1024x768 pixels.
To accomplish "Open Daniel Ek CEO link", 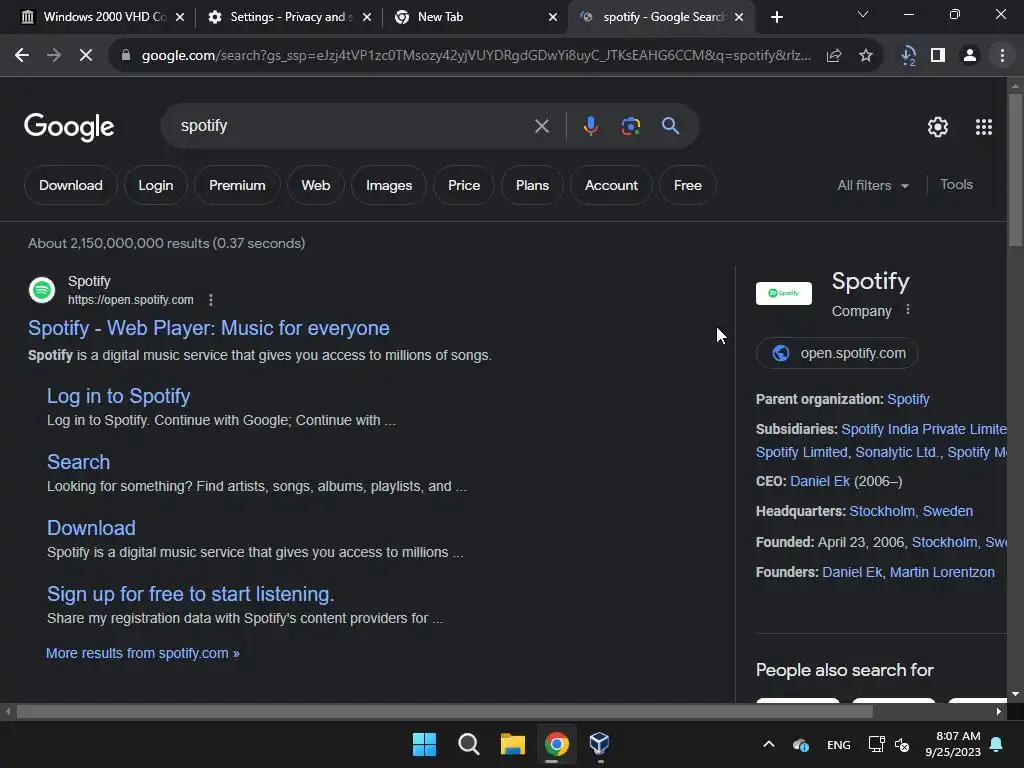I will pos(820,481).
